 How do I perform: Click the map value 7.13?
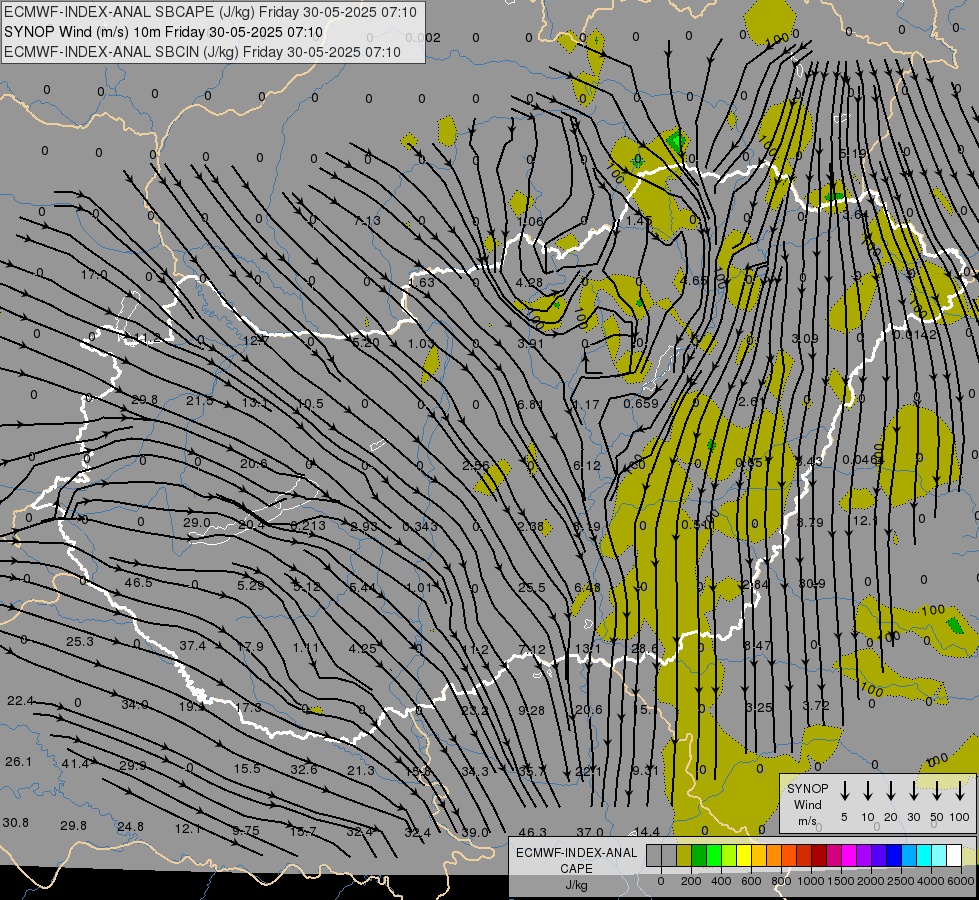click(367, 220)
